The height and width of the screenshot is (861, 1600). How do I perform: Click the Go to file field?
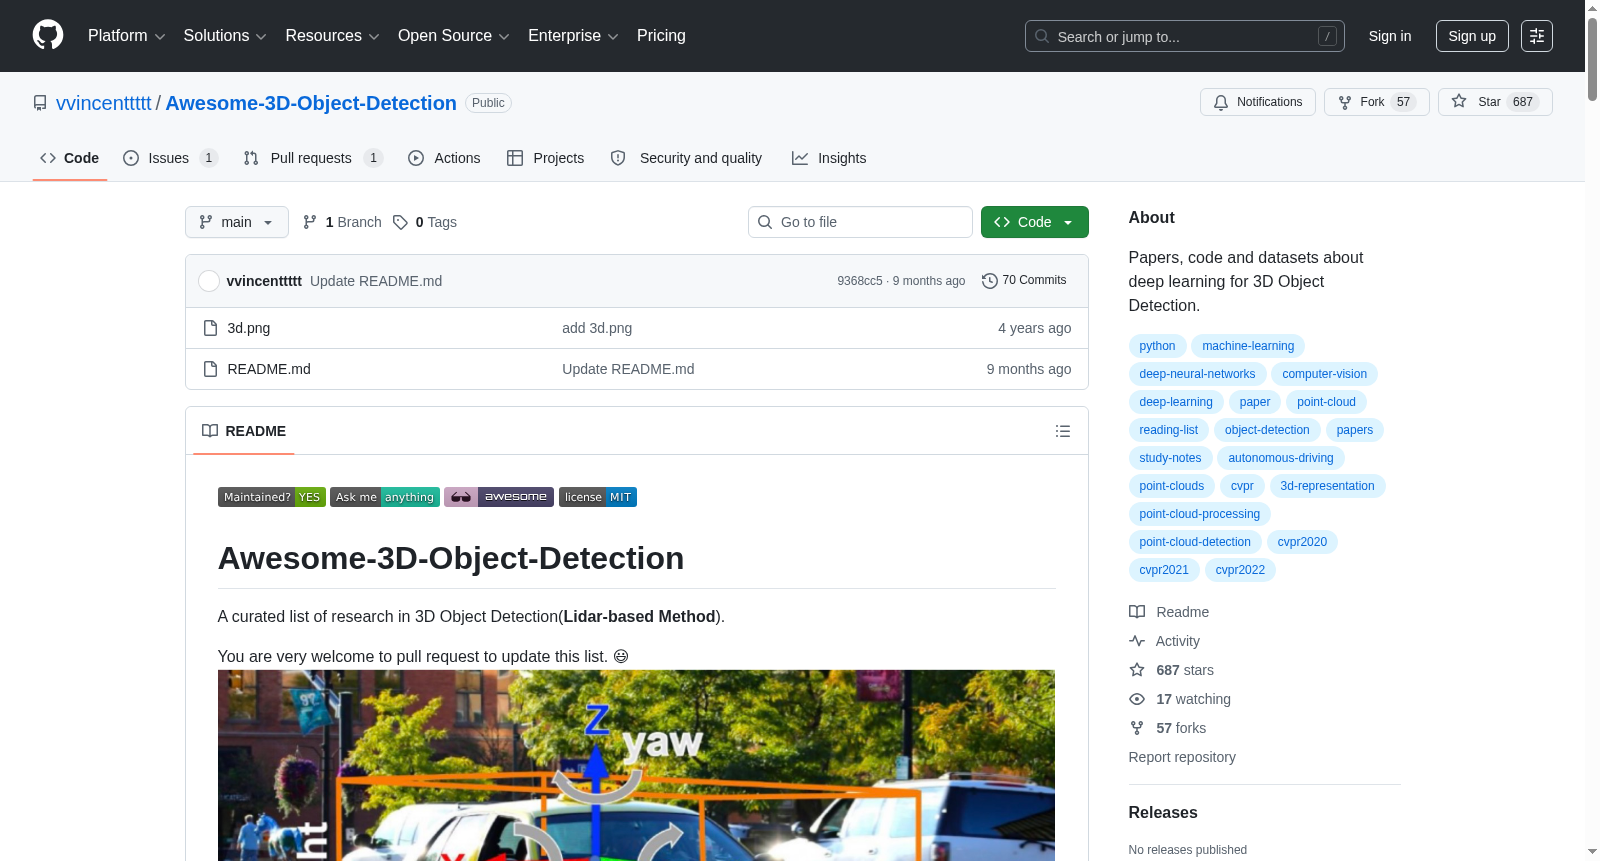[x=860, y=222]
